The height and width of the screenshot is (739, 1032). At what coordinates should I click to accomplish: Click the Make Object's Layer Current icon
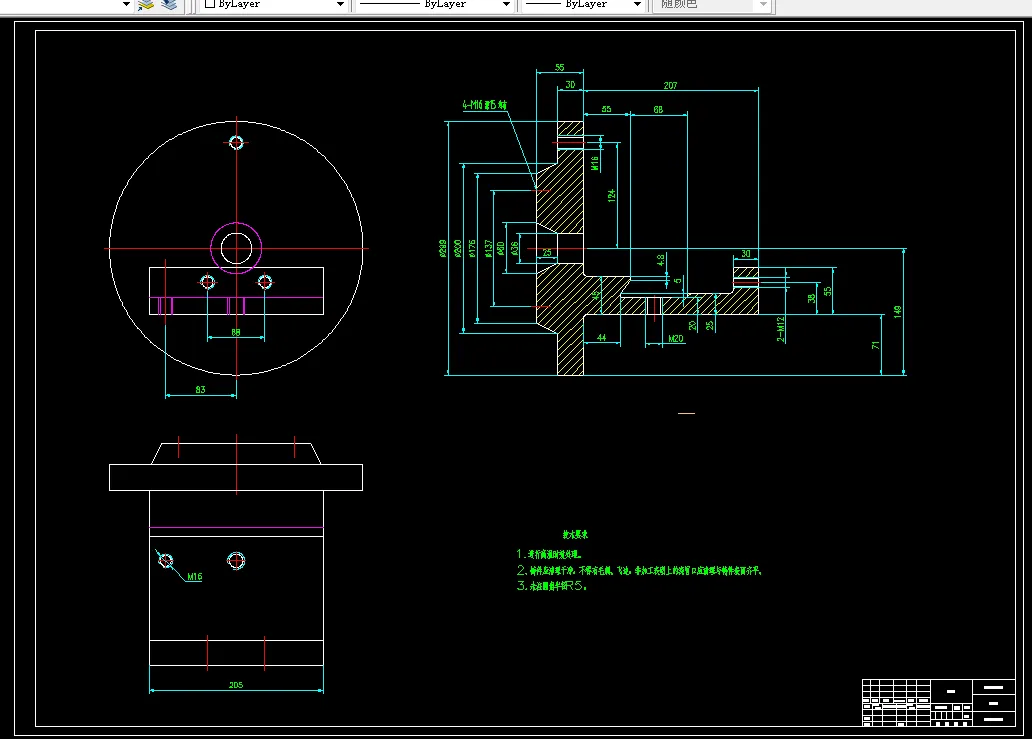146,4
